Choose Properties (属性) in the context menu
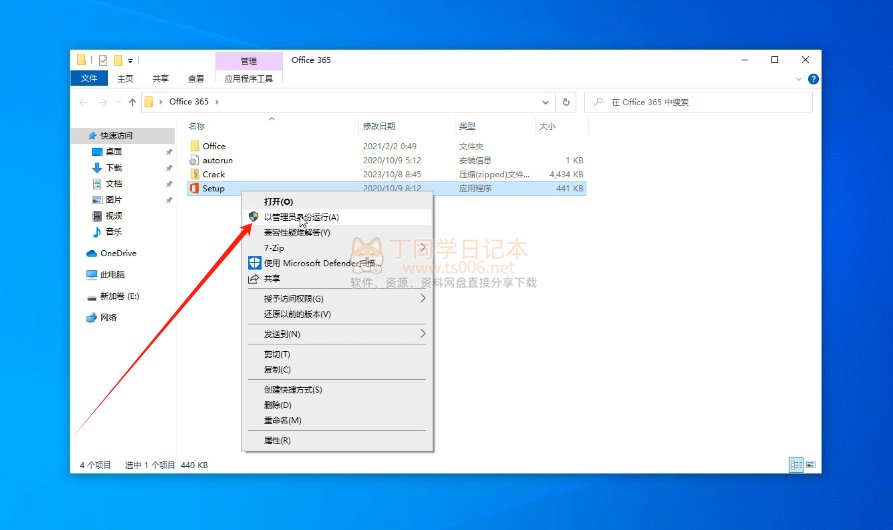This screenshot has height=530, width=893. click(337, 440)
